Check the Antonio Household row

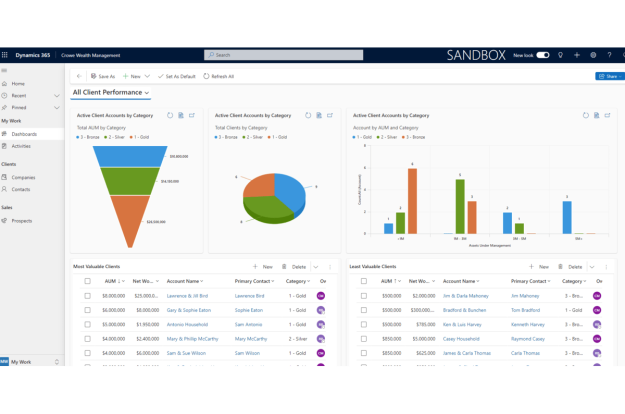click(x=88, y=325)
